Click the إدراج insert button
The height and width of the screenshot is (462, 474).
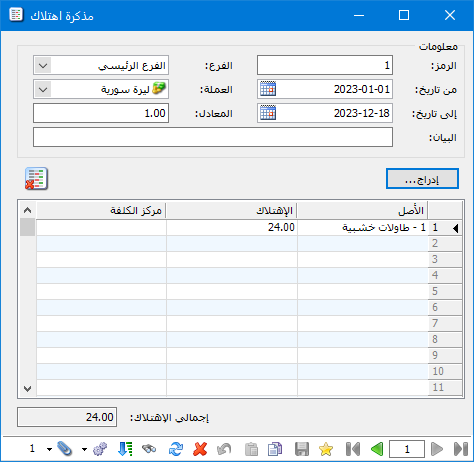click(422, 179)
